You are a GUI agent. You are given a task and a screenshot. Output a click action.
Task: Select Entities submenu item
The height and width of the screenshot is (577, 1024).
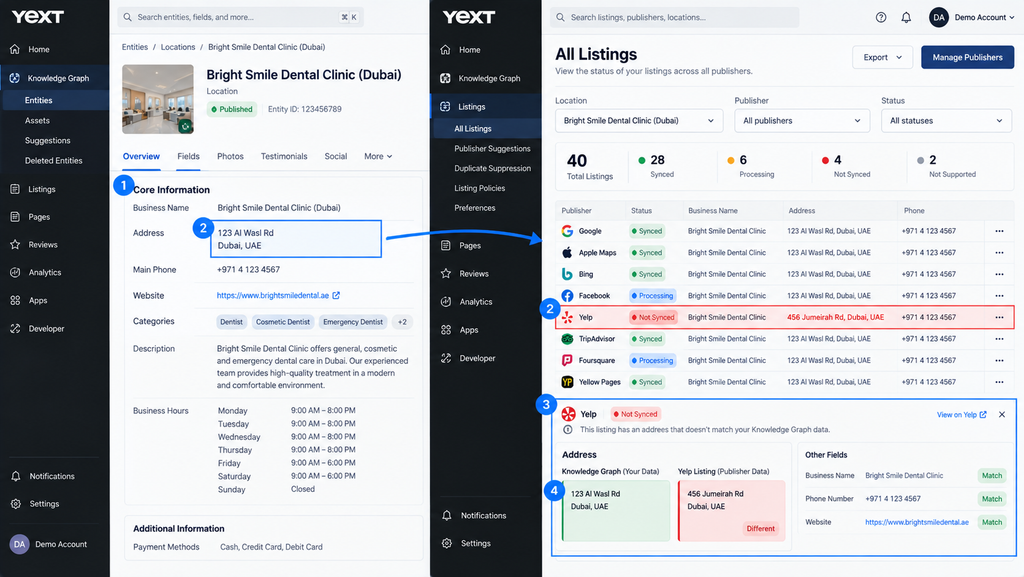(56, 100)
